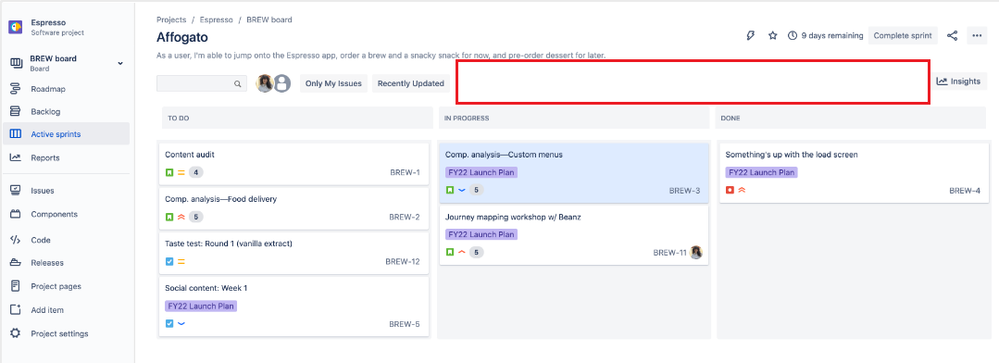Open Backlog in the sidebar
This screenshot has height=363, width=999.
45,111
